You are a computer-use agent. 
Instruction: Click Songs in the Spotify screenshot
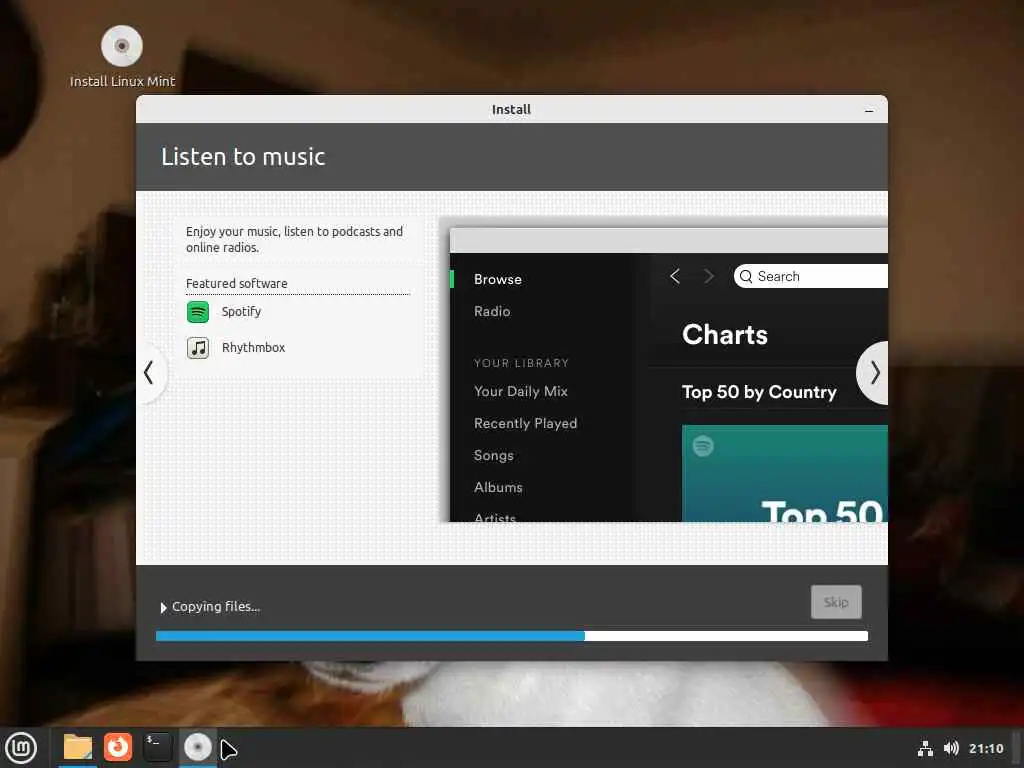tap(493, 455)
